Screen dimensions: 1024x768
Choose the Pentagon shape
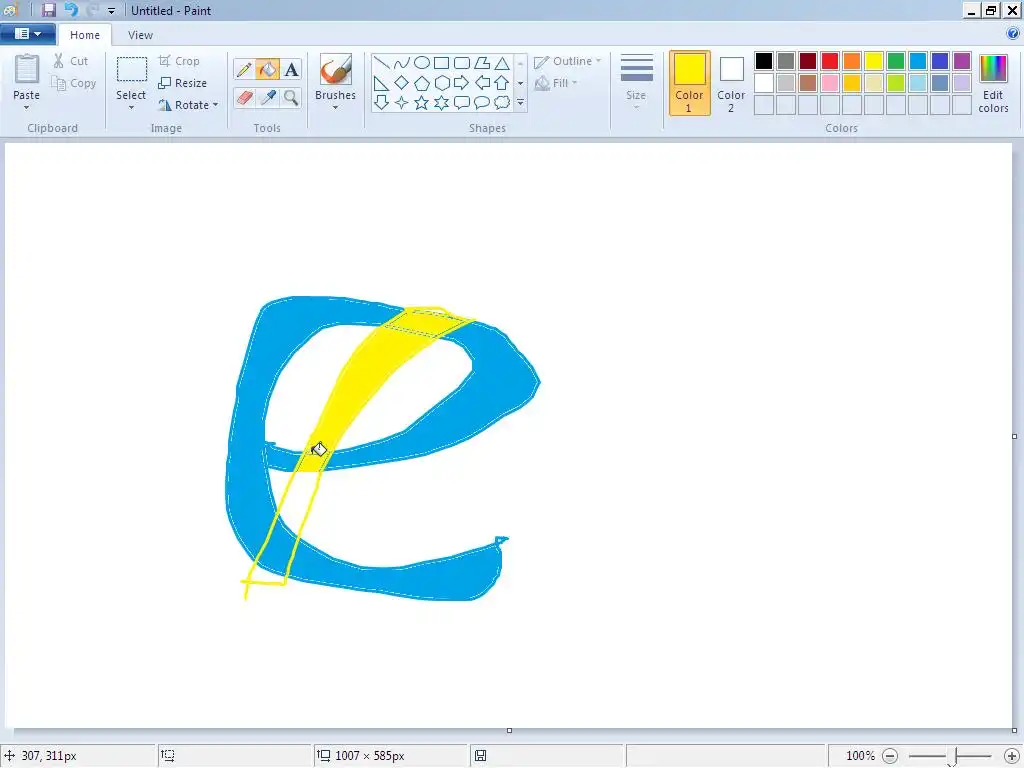click(422, 83)
